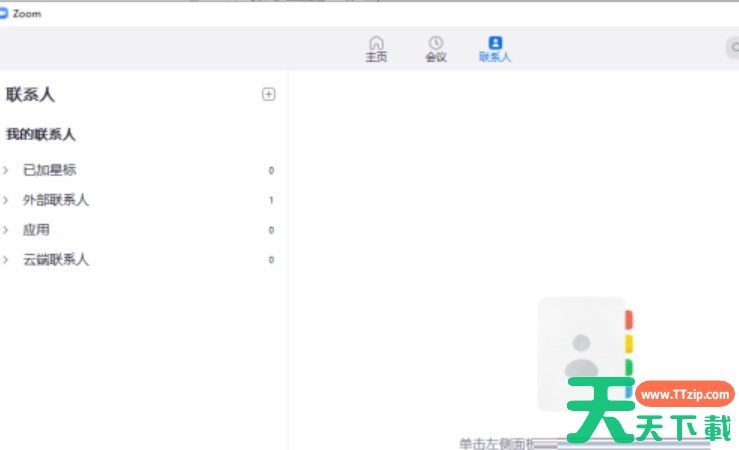Add a contact with the plus icon
Image resolution: width=739 pixels, height=450 pixels.
pos(268,94)
